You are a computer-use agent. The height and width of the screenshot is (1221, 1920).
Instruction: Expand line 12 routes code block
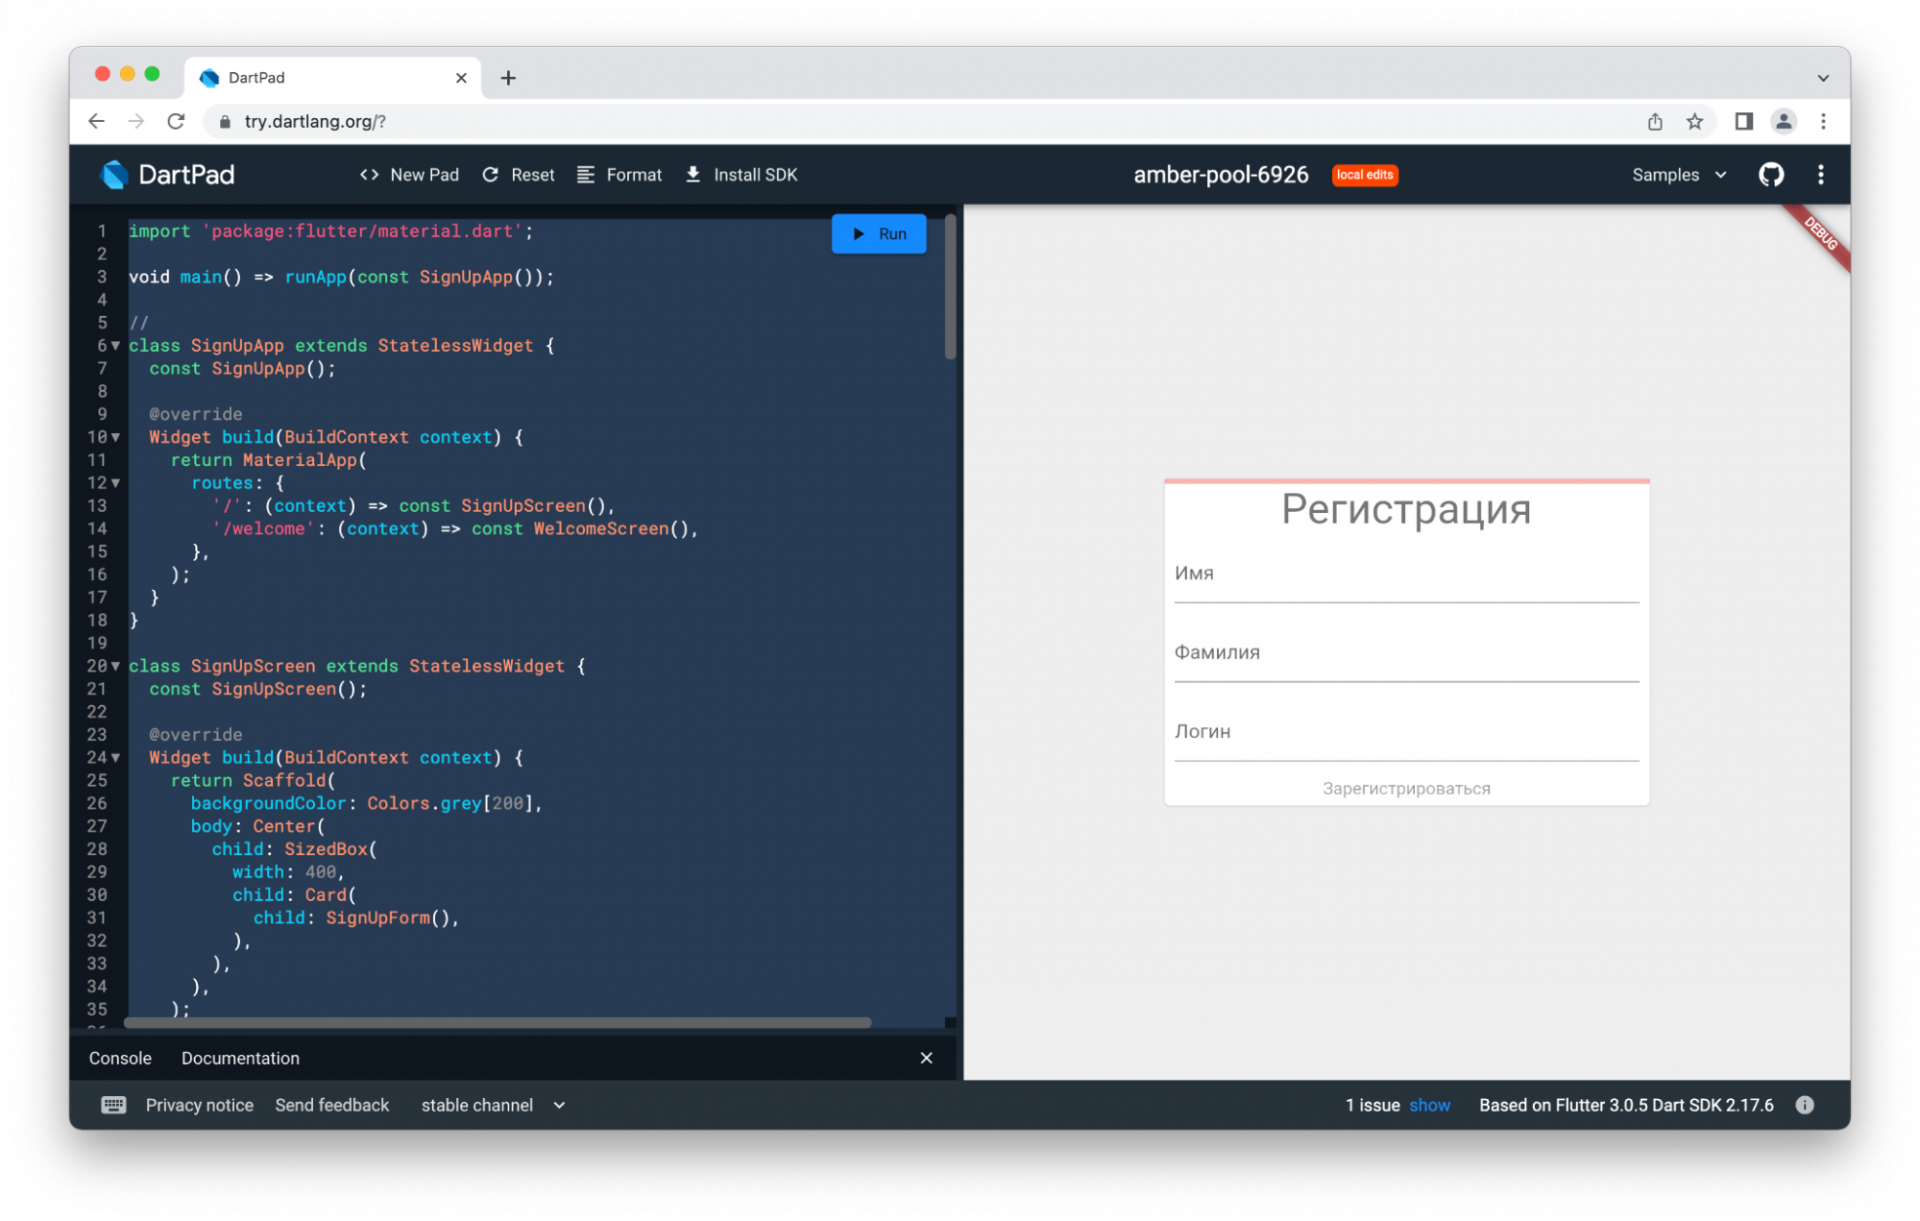pyautogui.click(x=116, y=483)
